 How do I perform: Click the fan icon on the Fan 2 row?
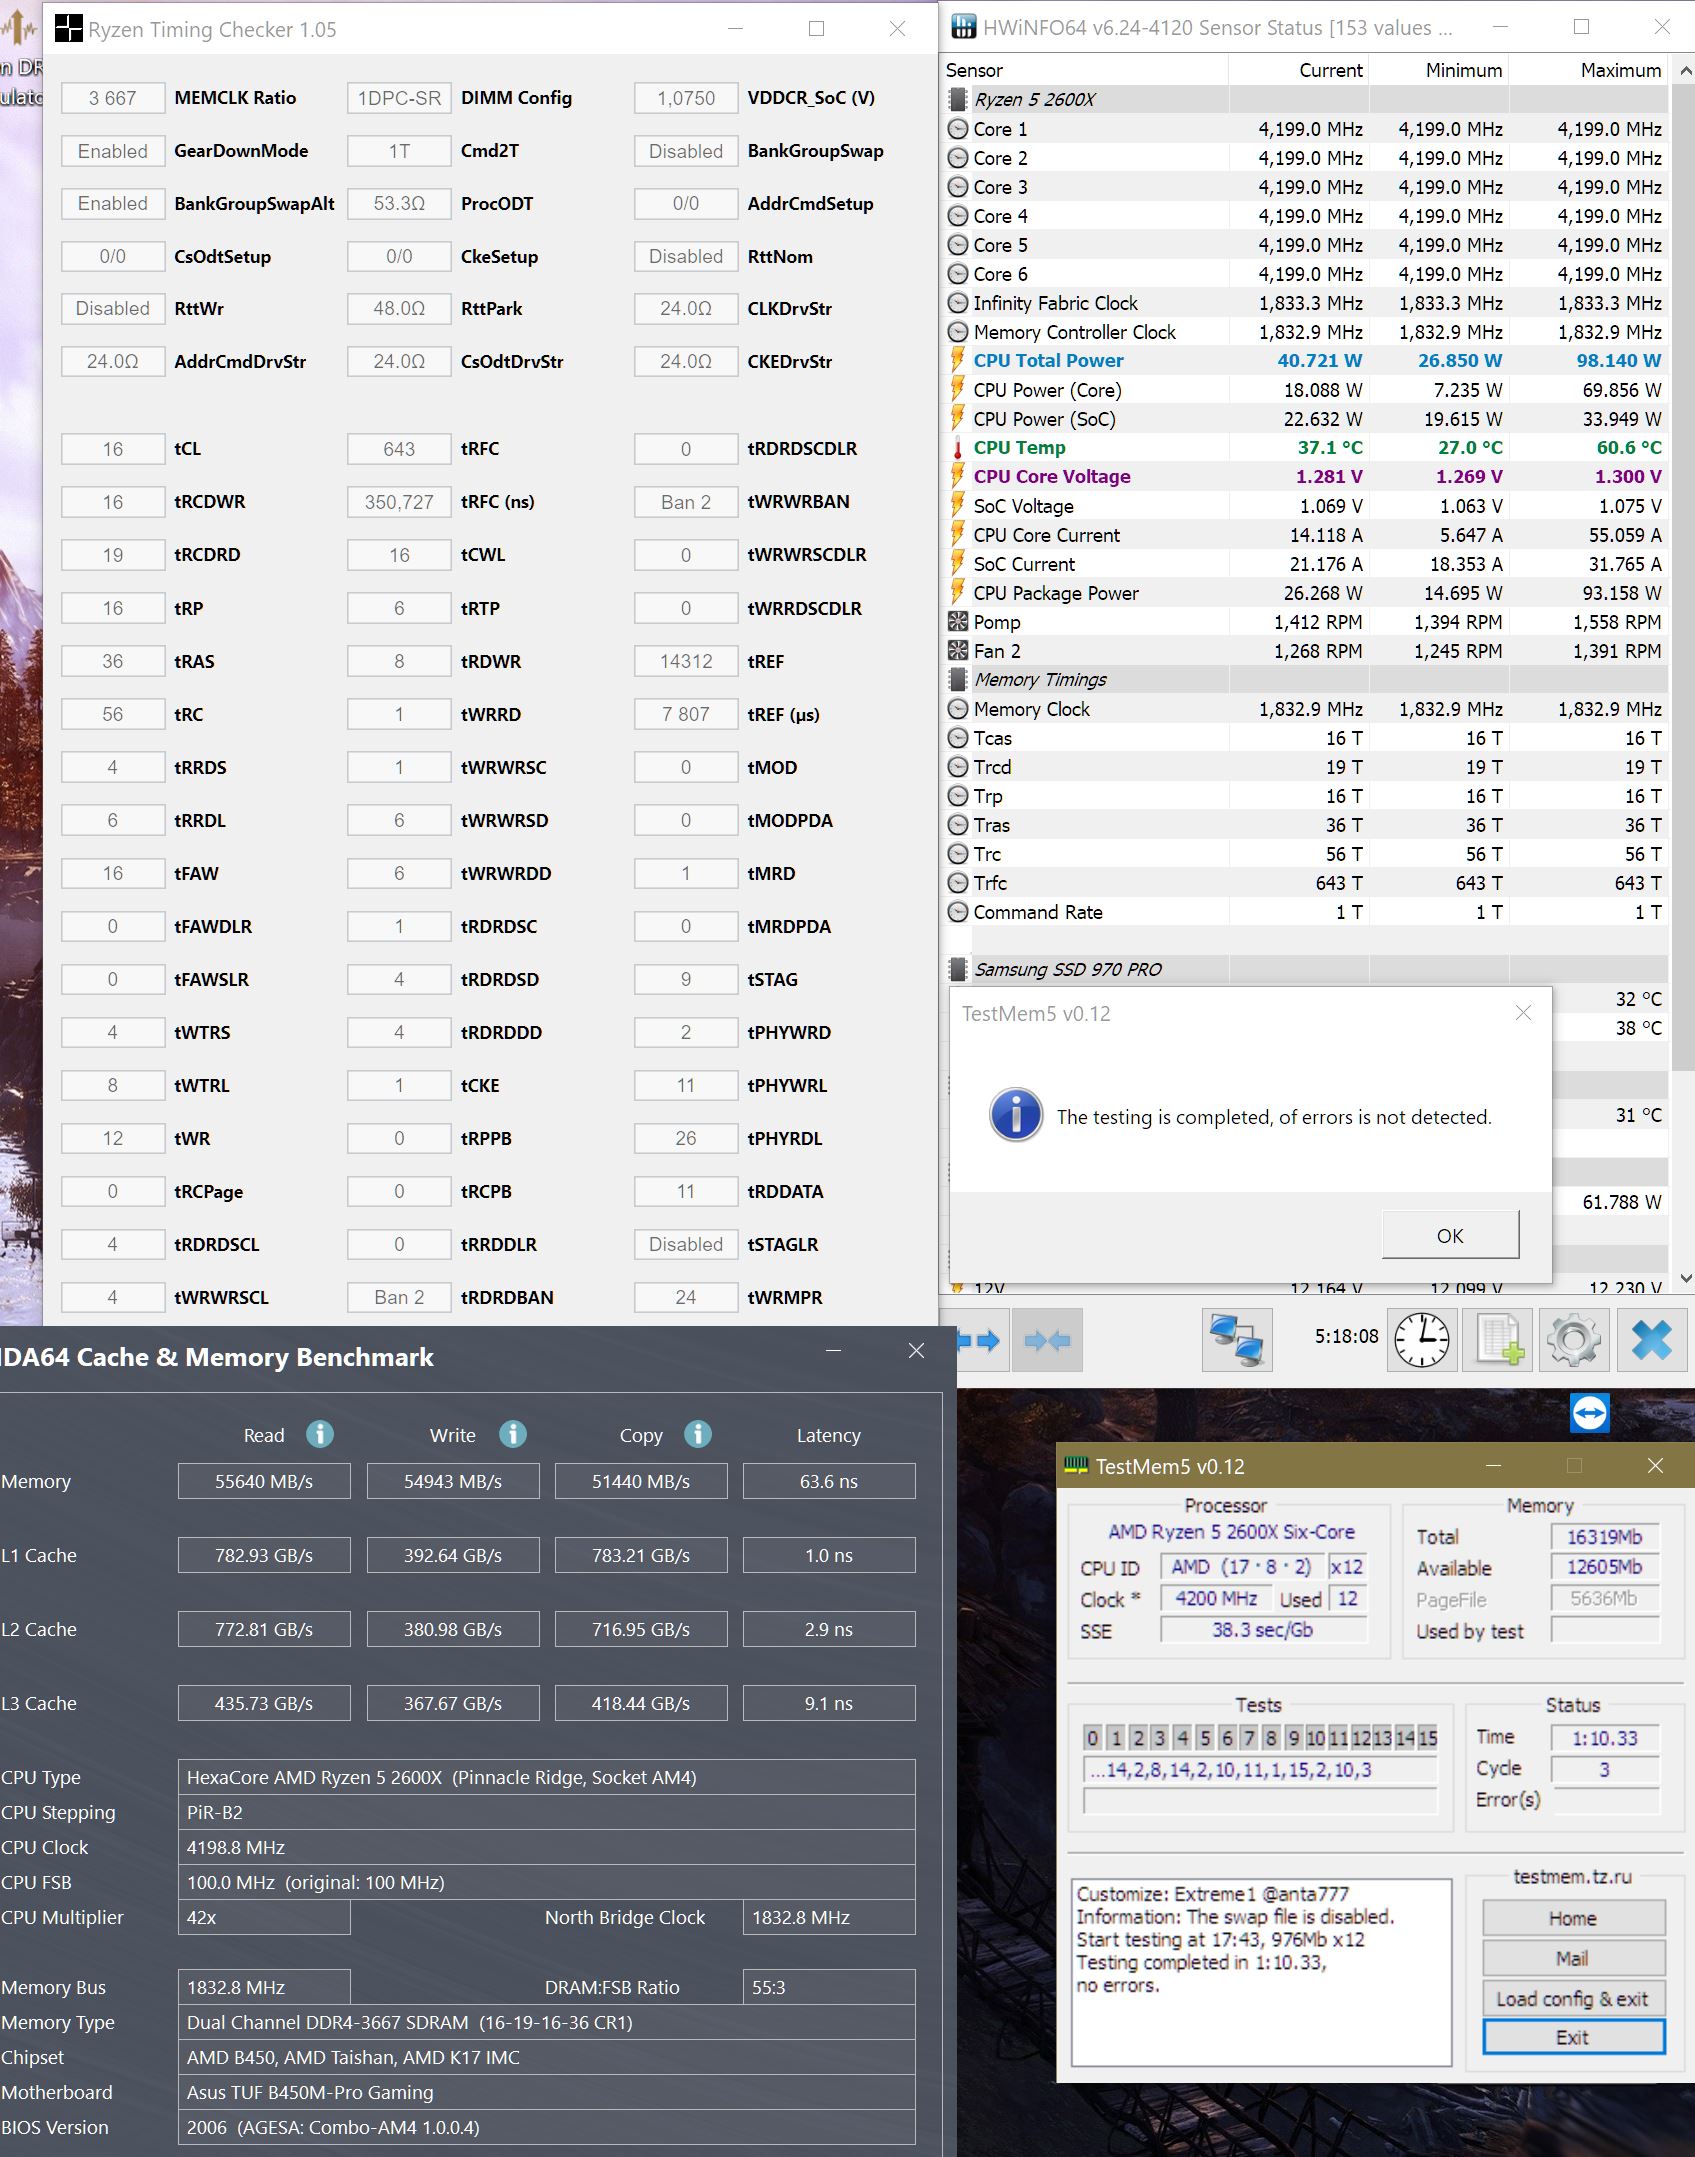click(x=958, y=650)
